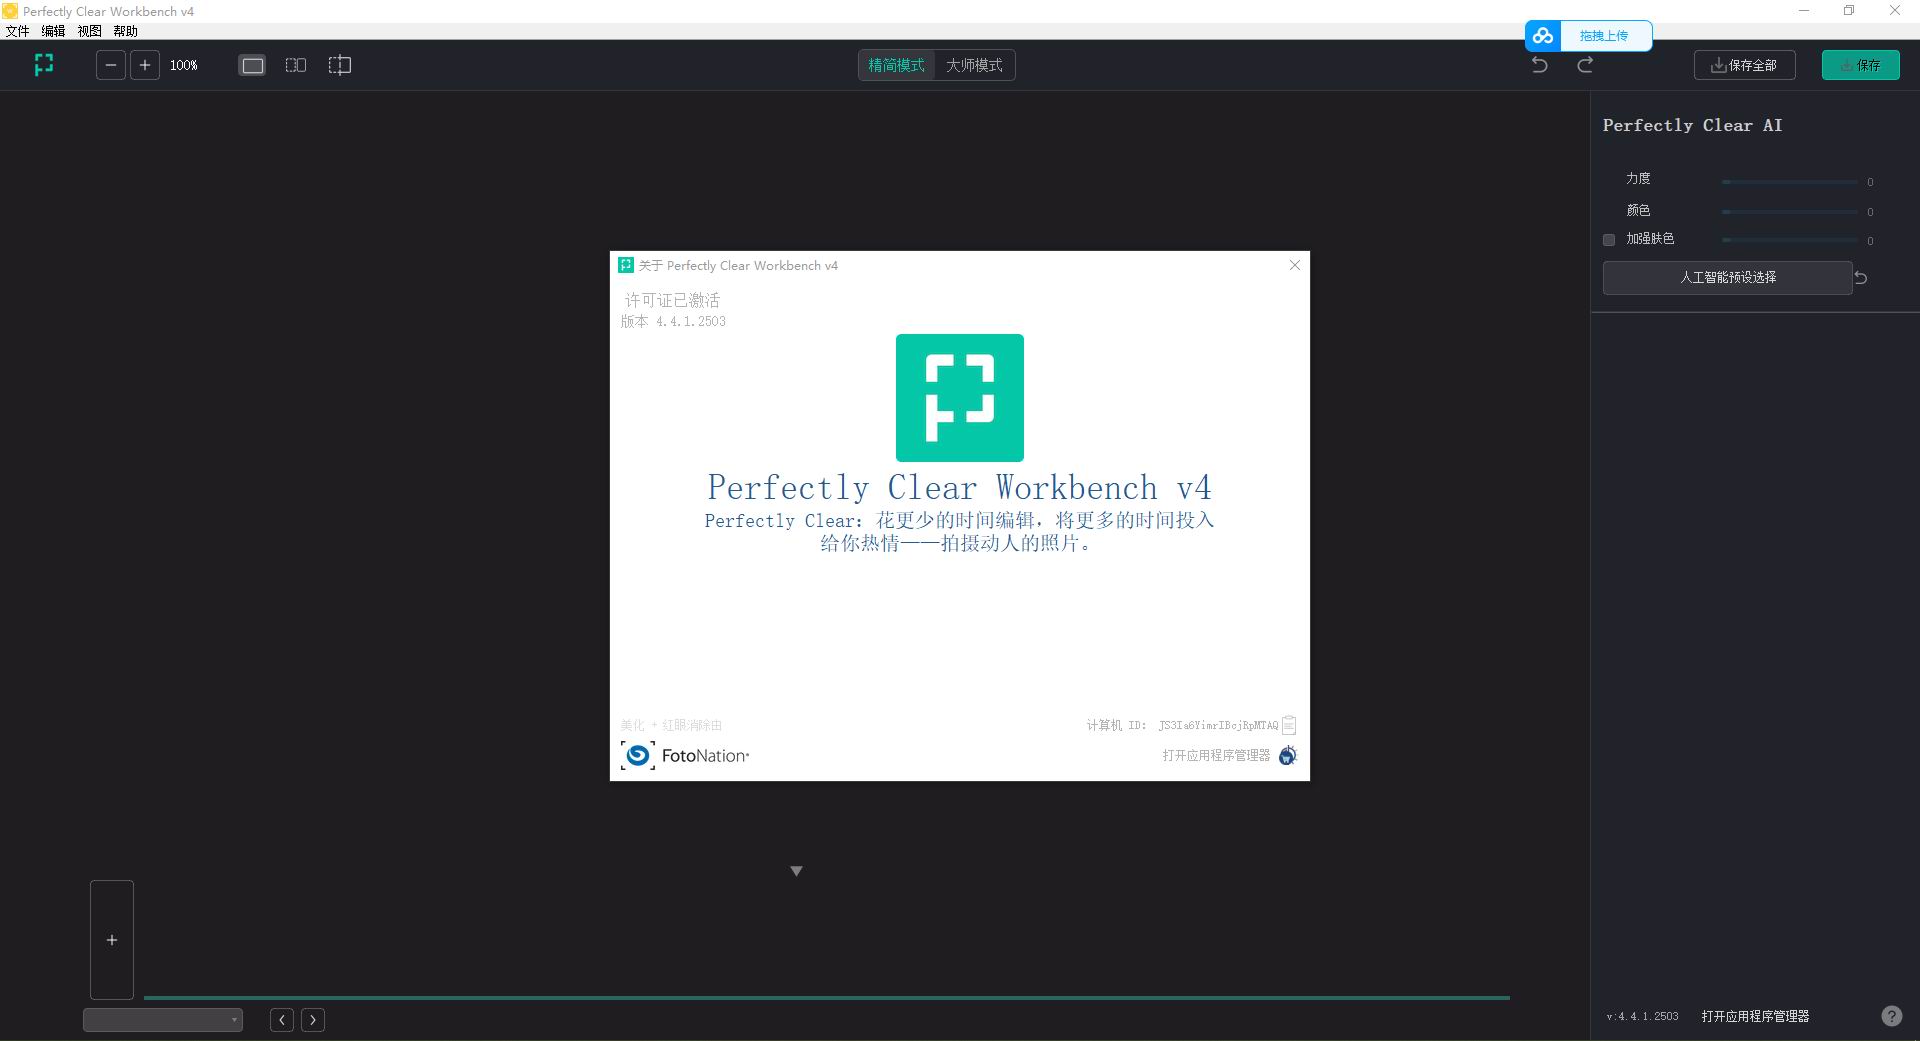Click the apps manager icon in the About dialog

(1288, 755)
